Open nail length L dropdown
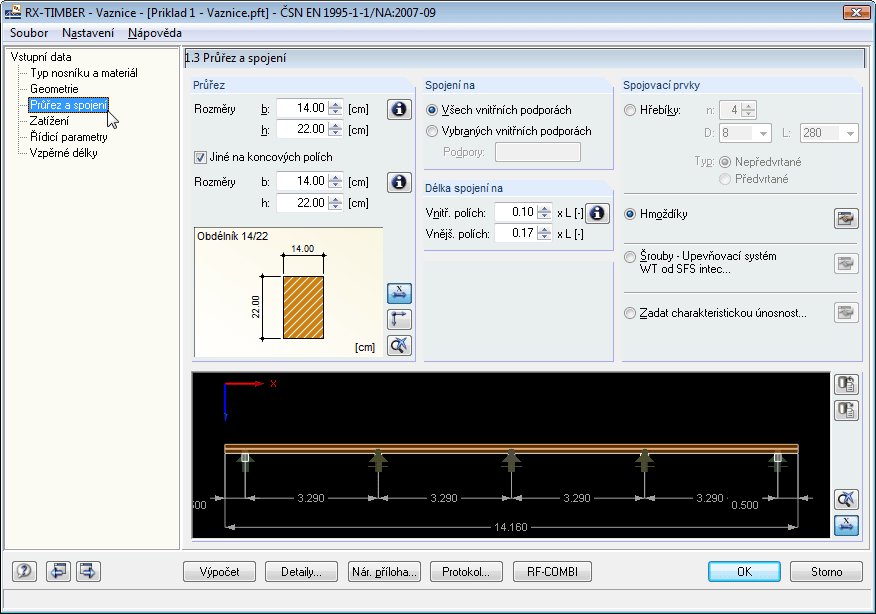This screenshot has width=876, height=614. [850, 134]
